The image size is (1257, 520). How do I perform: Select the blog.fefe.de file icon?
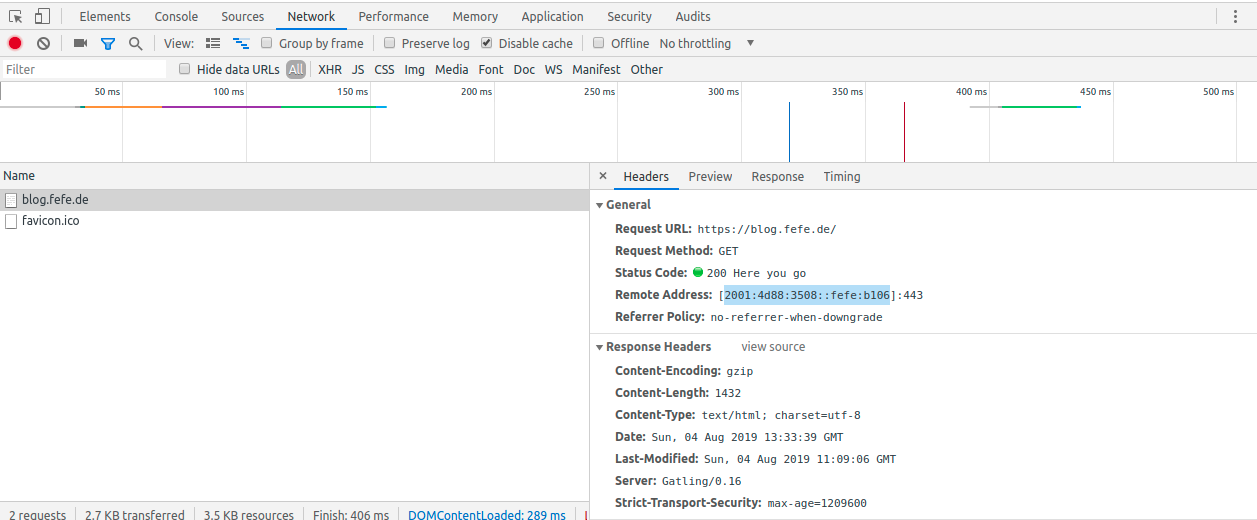click(x=11, y=200)
